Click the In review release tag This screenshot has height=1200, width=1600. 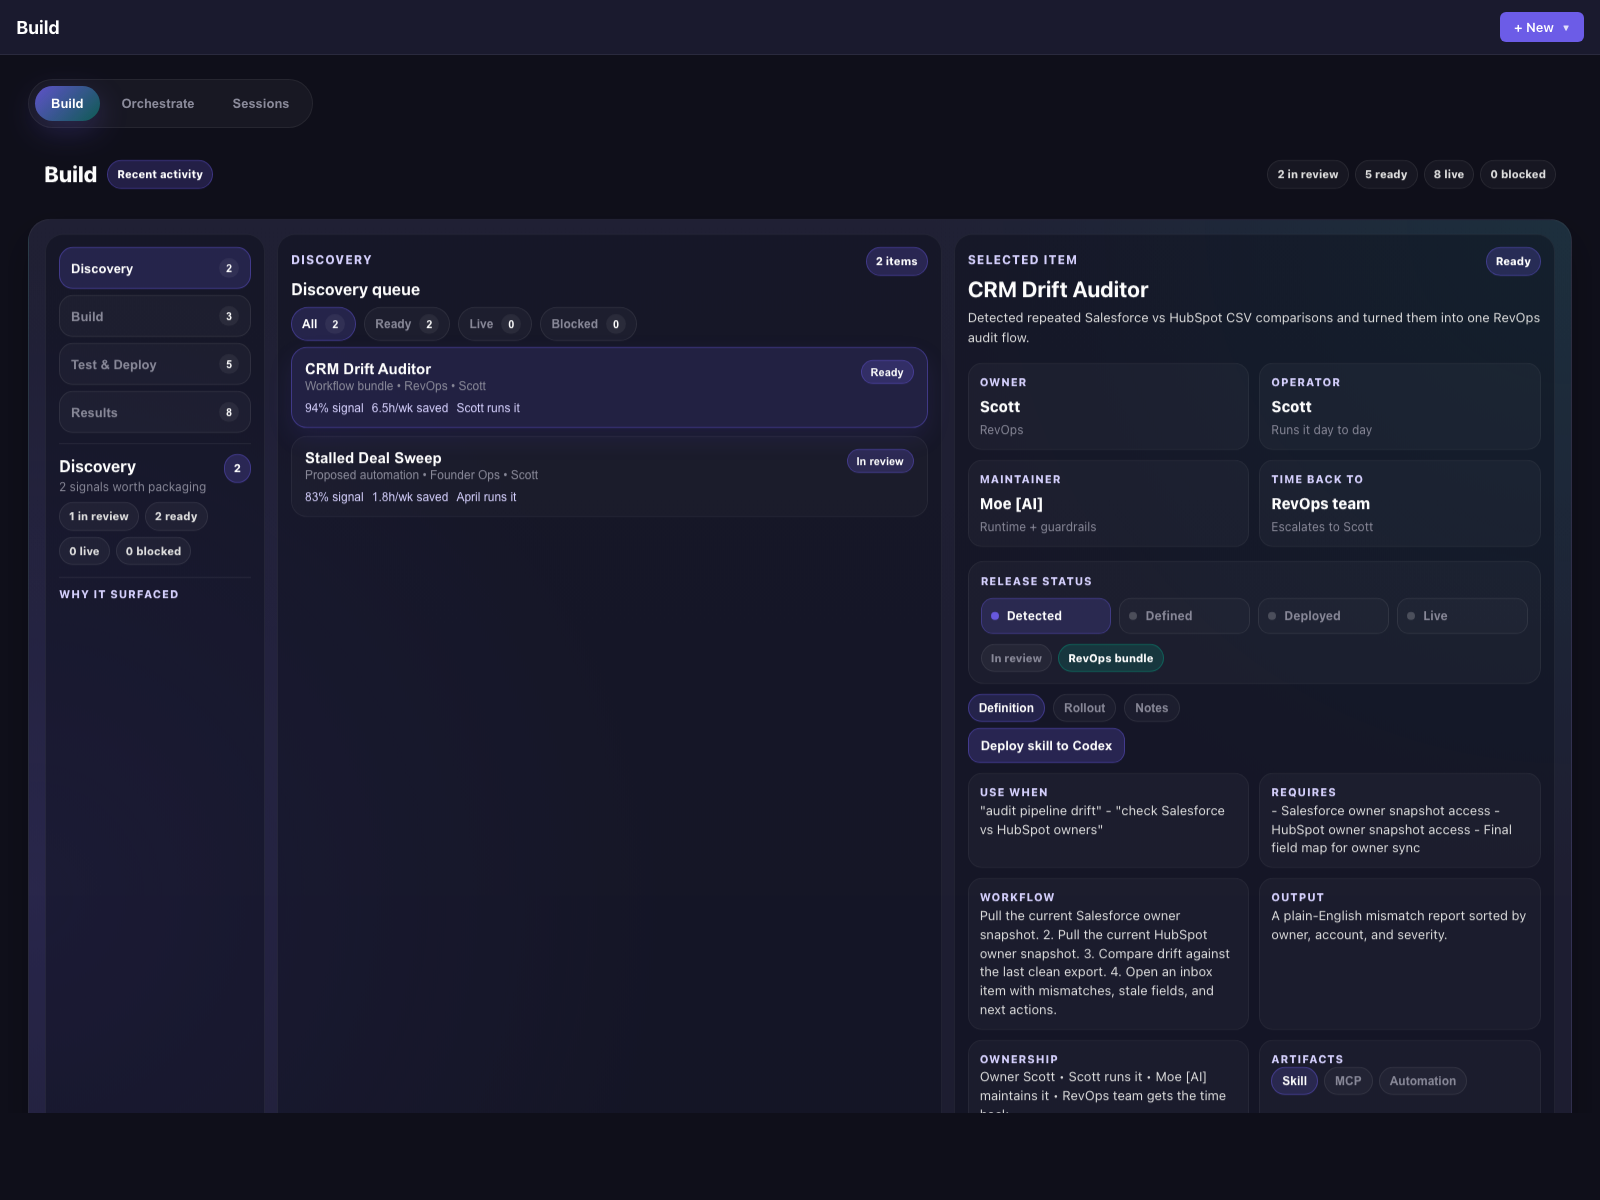pos(1016,658)
